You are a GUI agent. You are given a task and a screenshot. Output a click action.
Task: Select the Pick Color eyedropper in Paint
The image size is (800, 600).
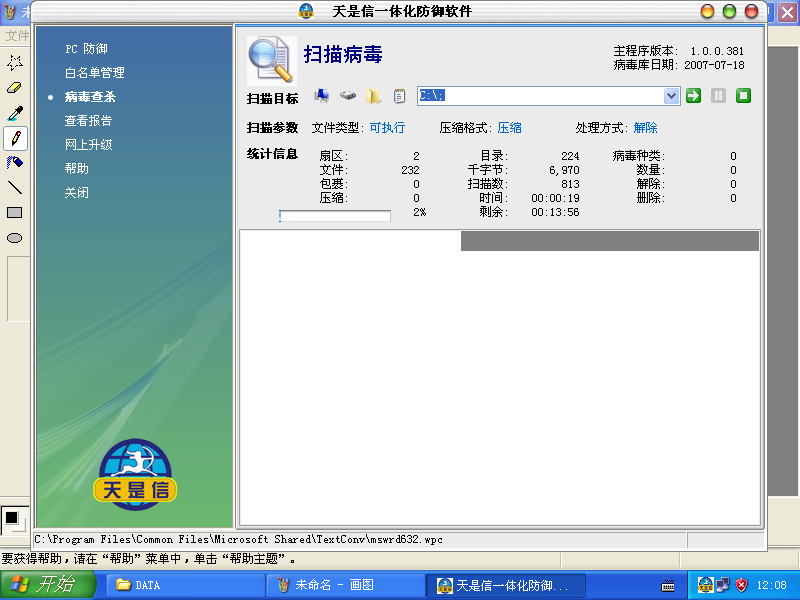[15, 113]
